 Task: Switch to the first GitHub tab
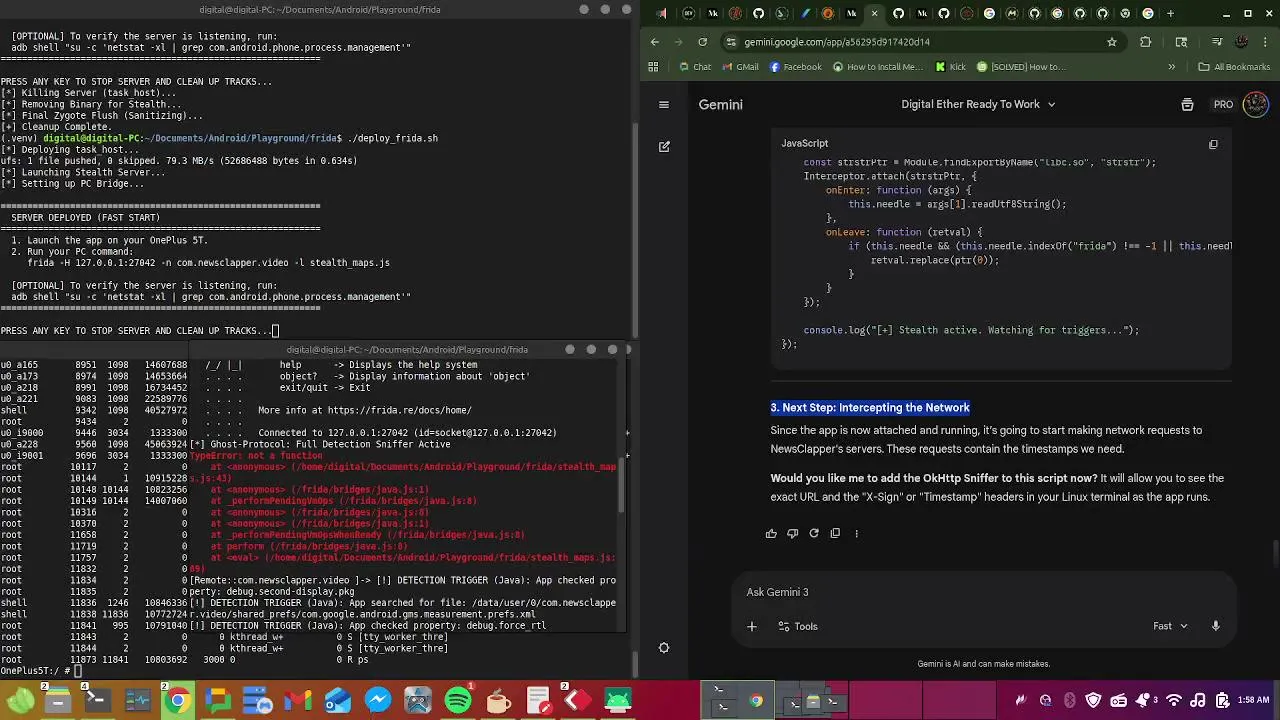click(x=758, y=13)
